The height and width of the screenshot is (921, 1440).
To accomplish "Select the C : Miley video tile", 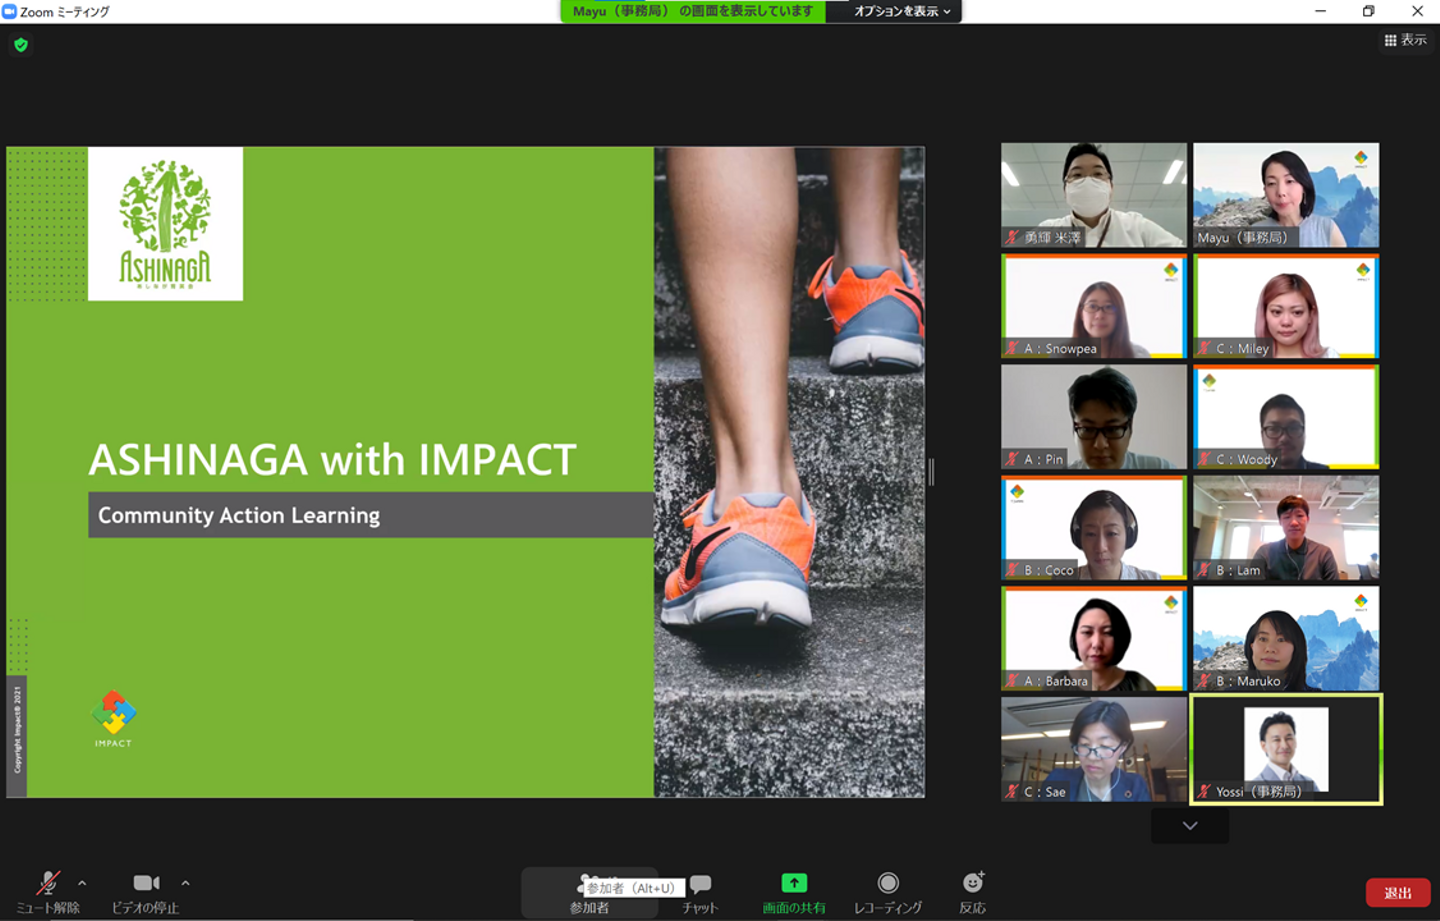I will point(1286,306).
